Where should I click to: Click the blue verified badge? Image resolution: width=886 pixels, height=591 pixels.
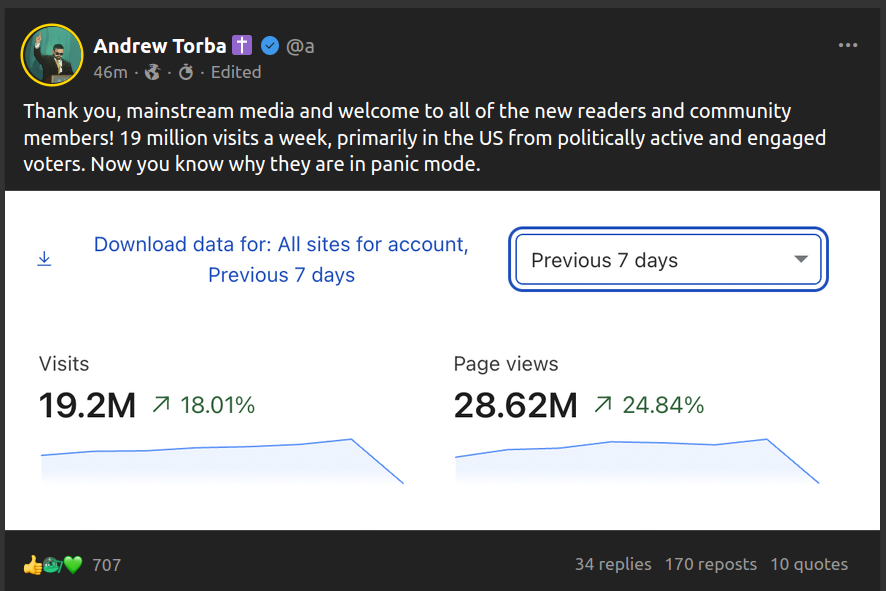270,45
